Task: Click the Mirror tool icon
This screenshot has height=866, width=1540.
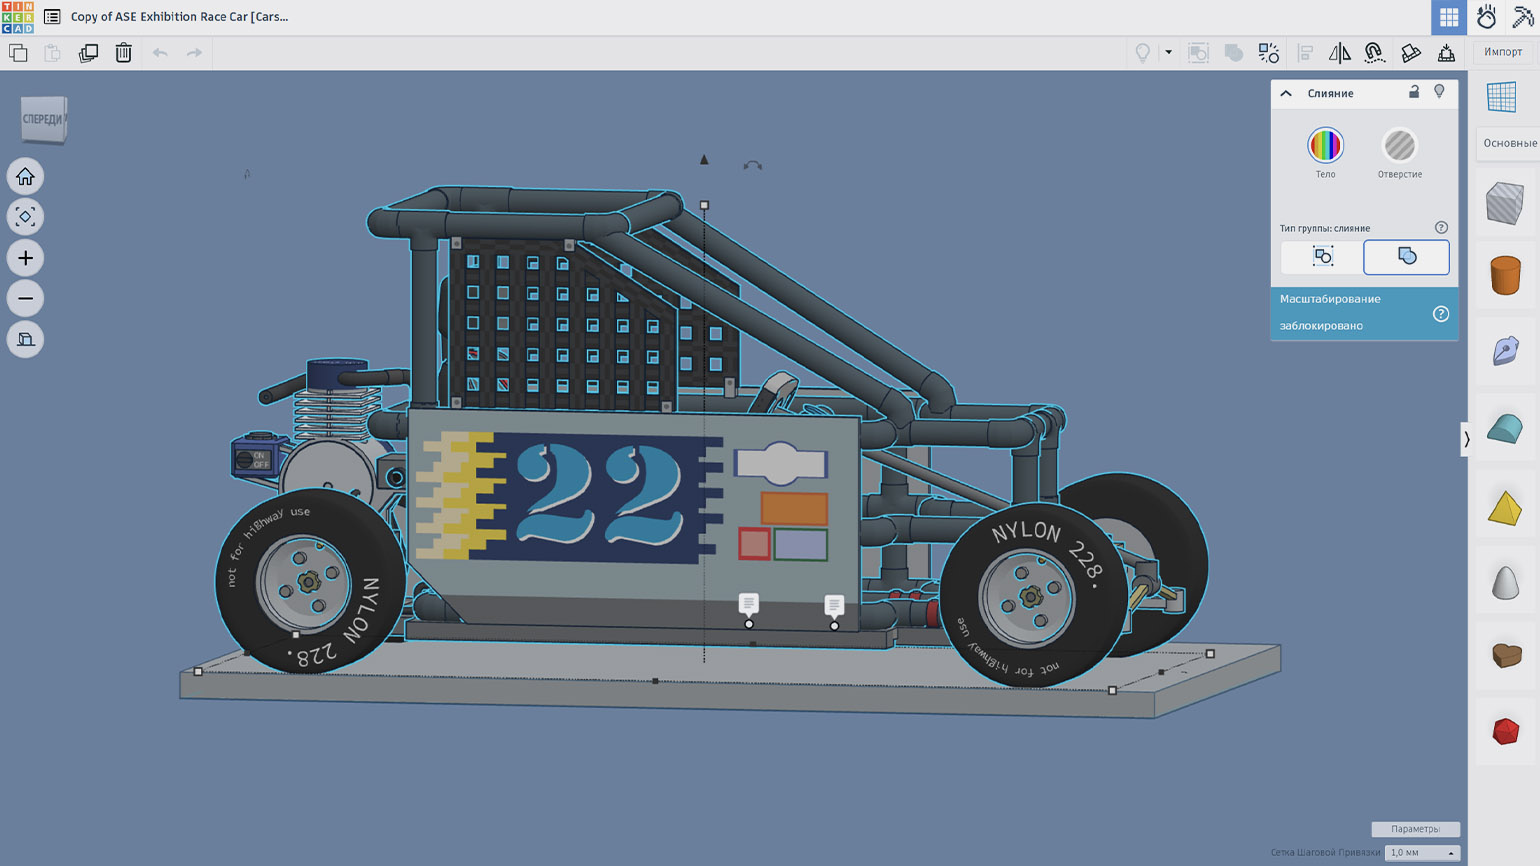Action: point(1339,53)
